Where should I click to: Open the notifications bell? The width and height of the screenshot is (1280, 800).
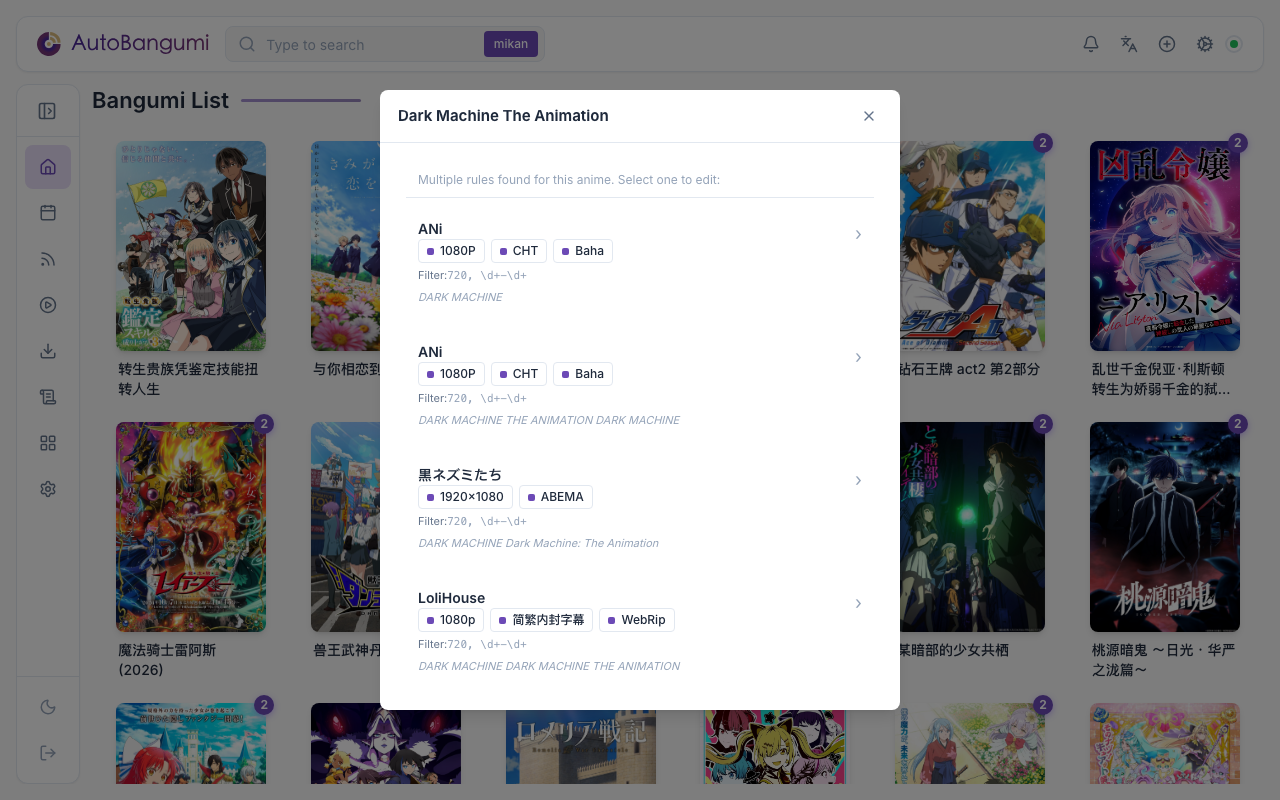point(1091,44)
